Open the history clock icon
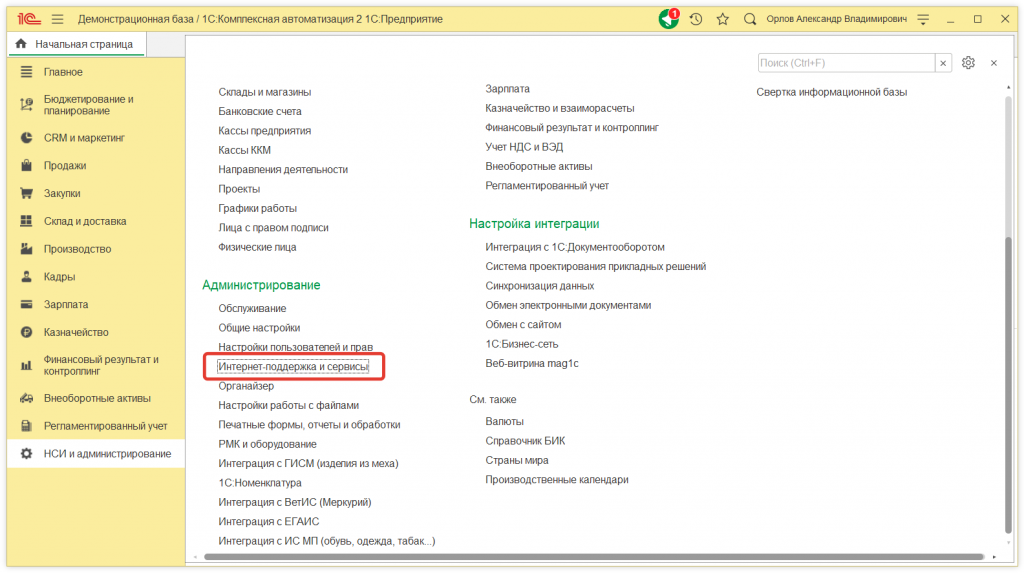Image resolution: width=1024 pixels, height=573 pixels. 696,19
